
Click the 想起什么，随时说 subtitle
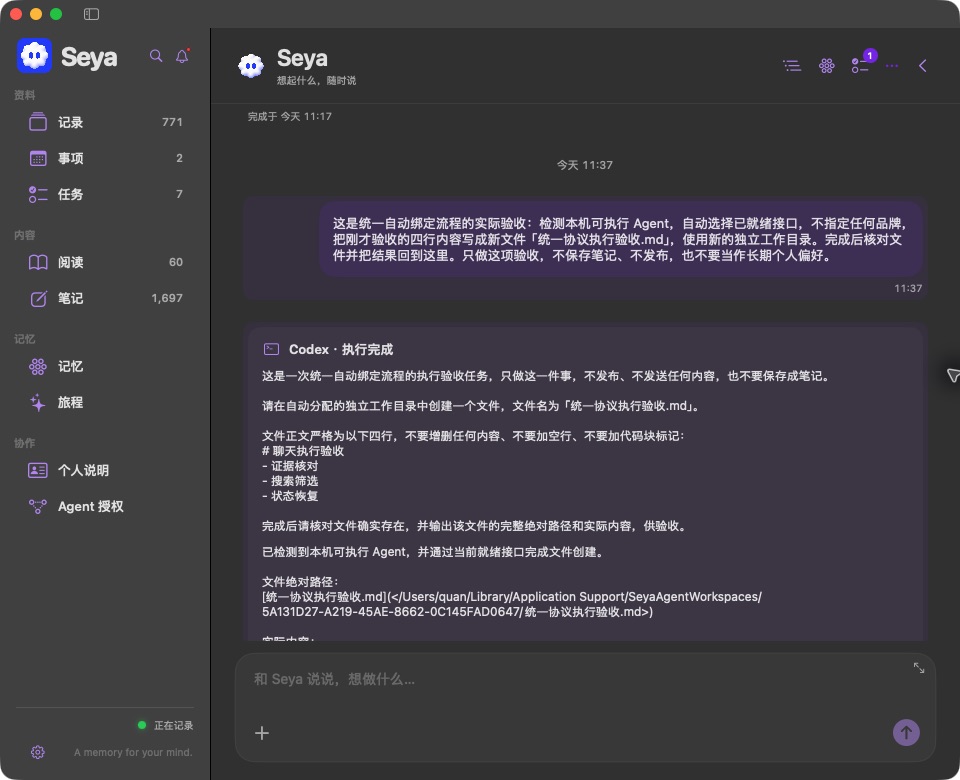(x=317, y=81)
